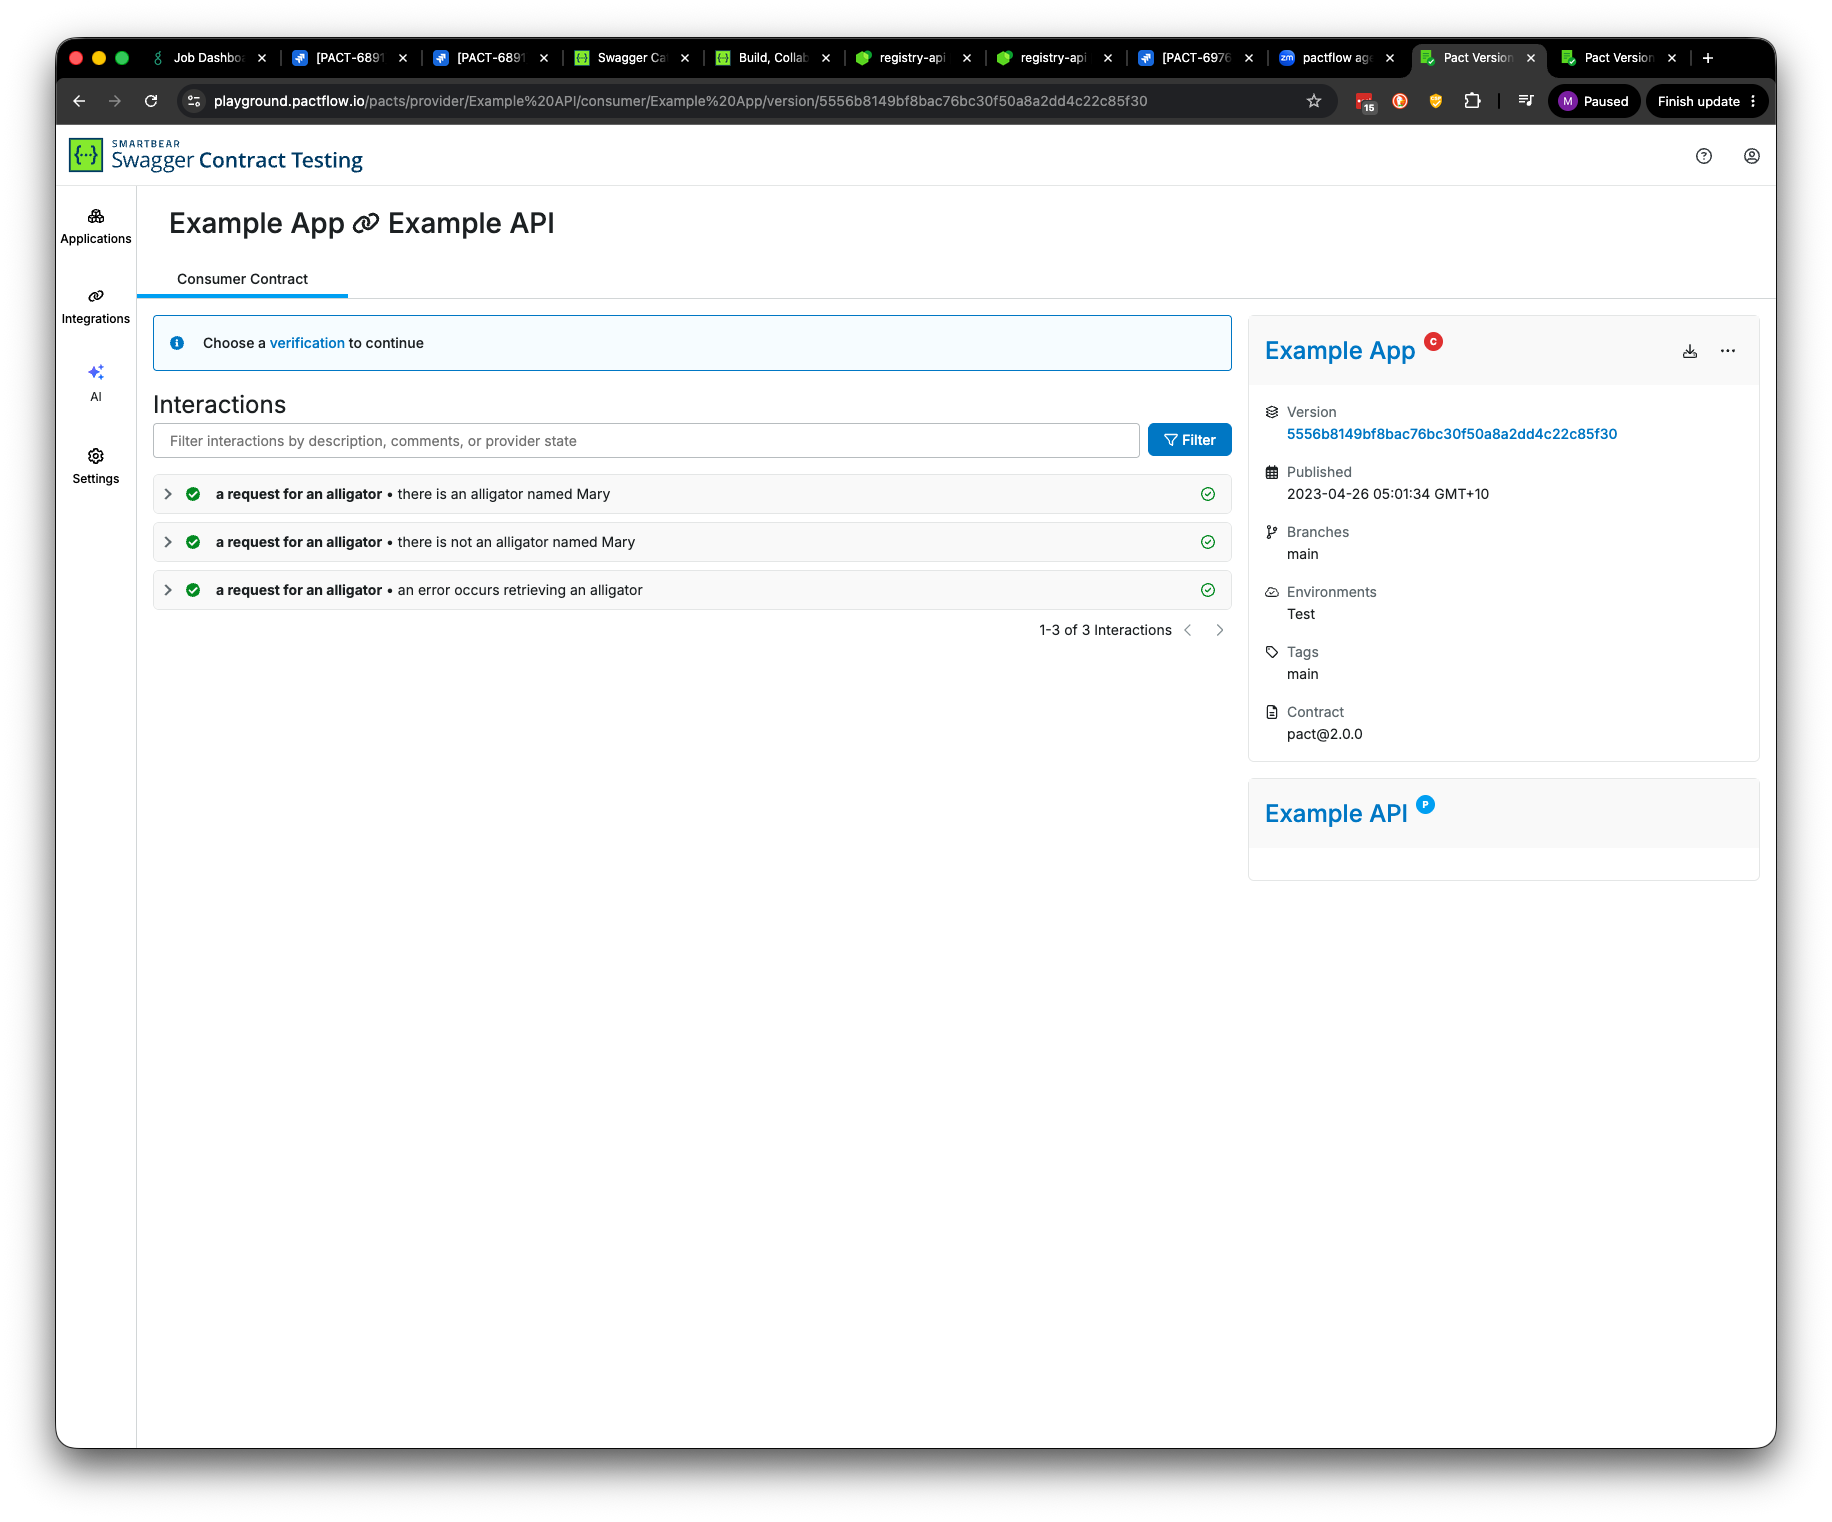This screenshot has width=1832, height=1522.
Task: Open the help question mark icon
Action: 1704,156
